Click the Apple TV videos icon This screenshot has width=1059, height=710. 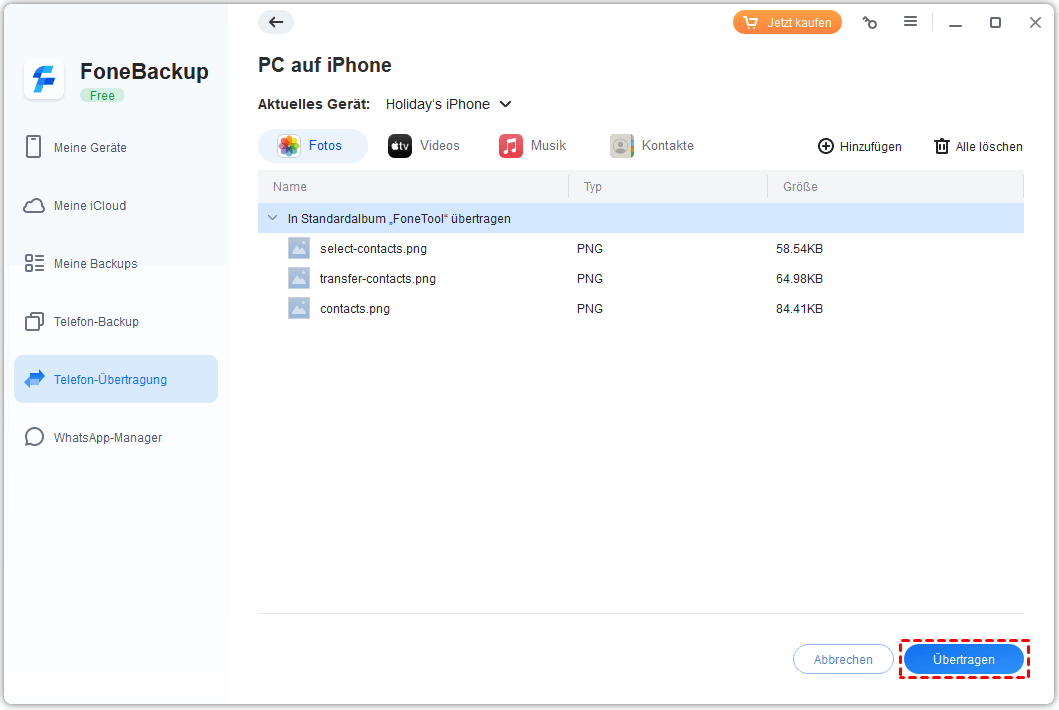pos(400,145)
